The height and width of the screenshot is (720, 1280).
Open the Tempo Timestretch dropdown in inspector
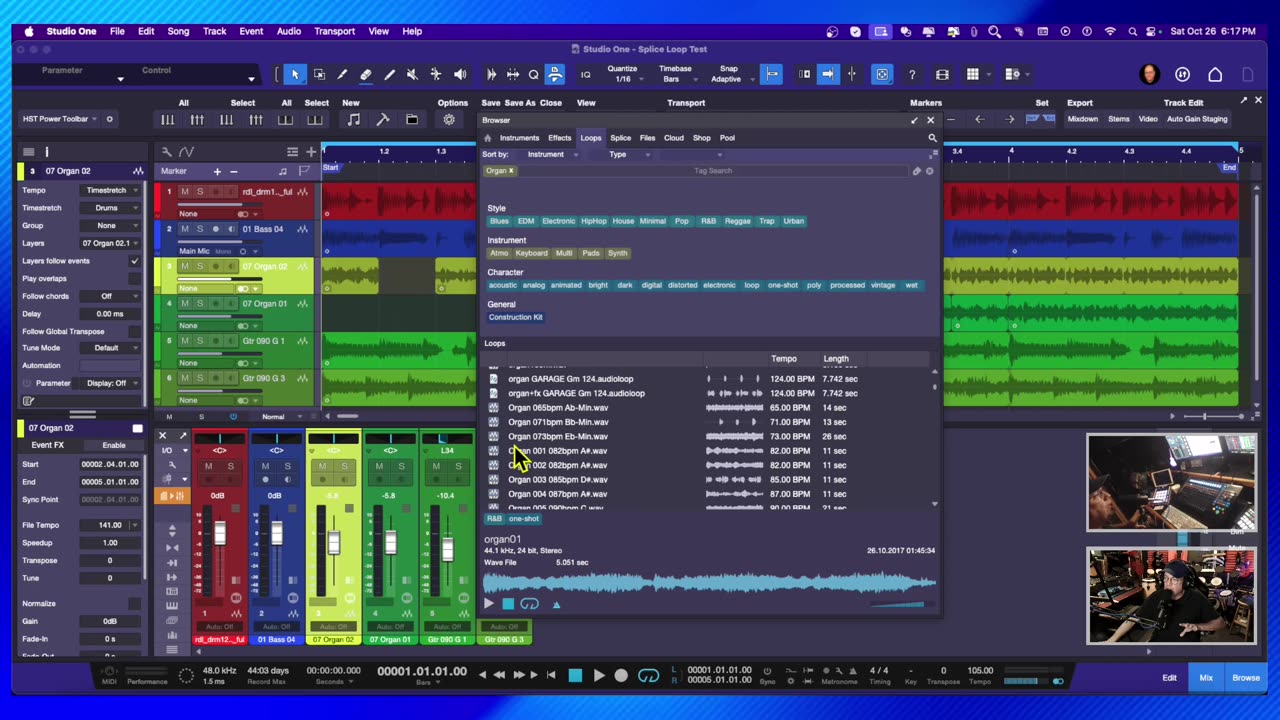[110, 190]
